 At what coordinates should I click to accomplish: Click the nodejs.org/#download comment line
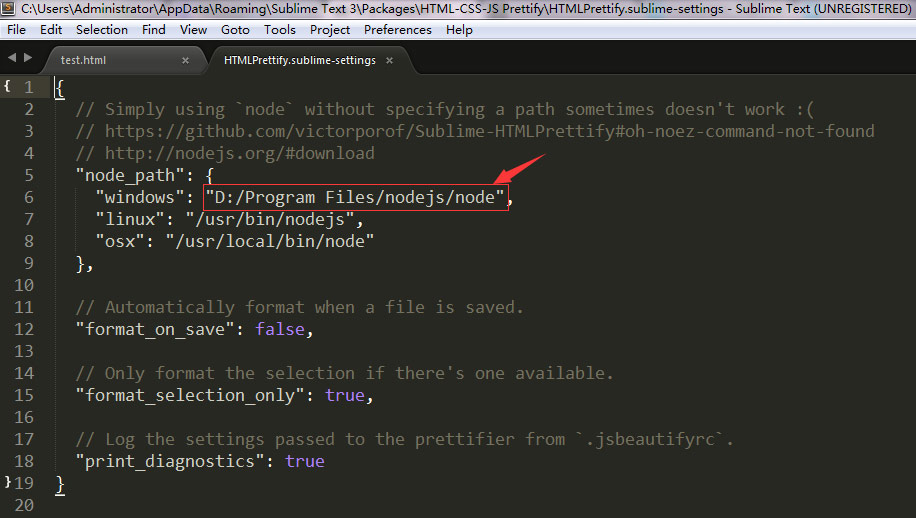tap(225, 154)
